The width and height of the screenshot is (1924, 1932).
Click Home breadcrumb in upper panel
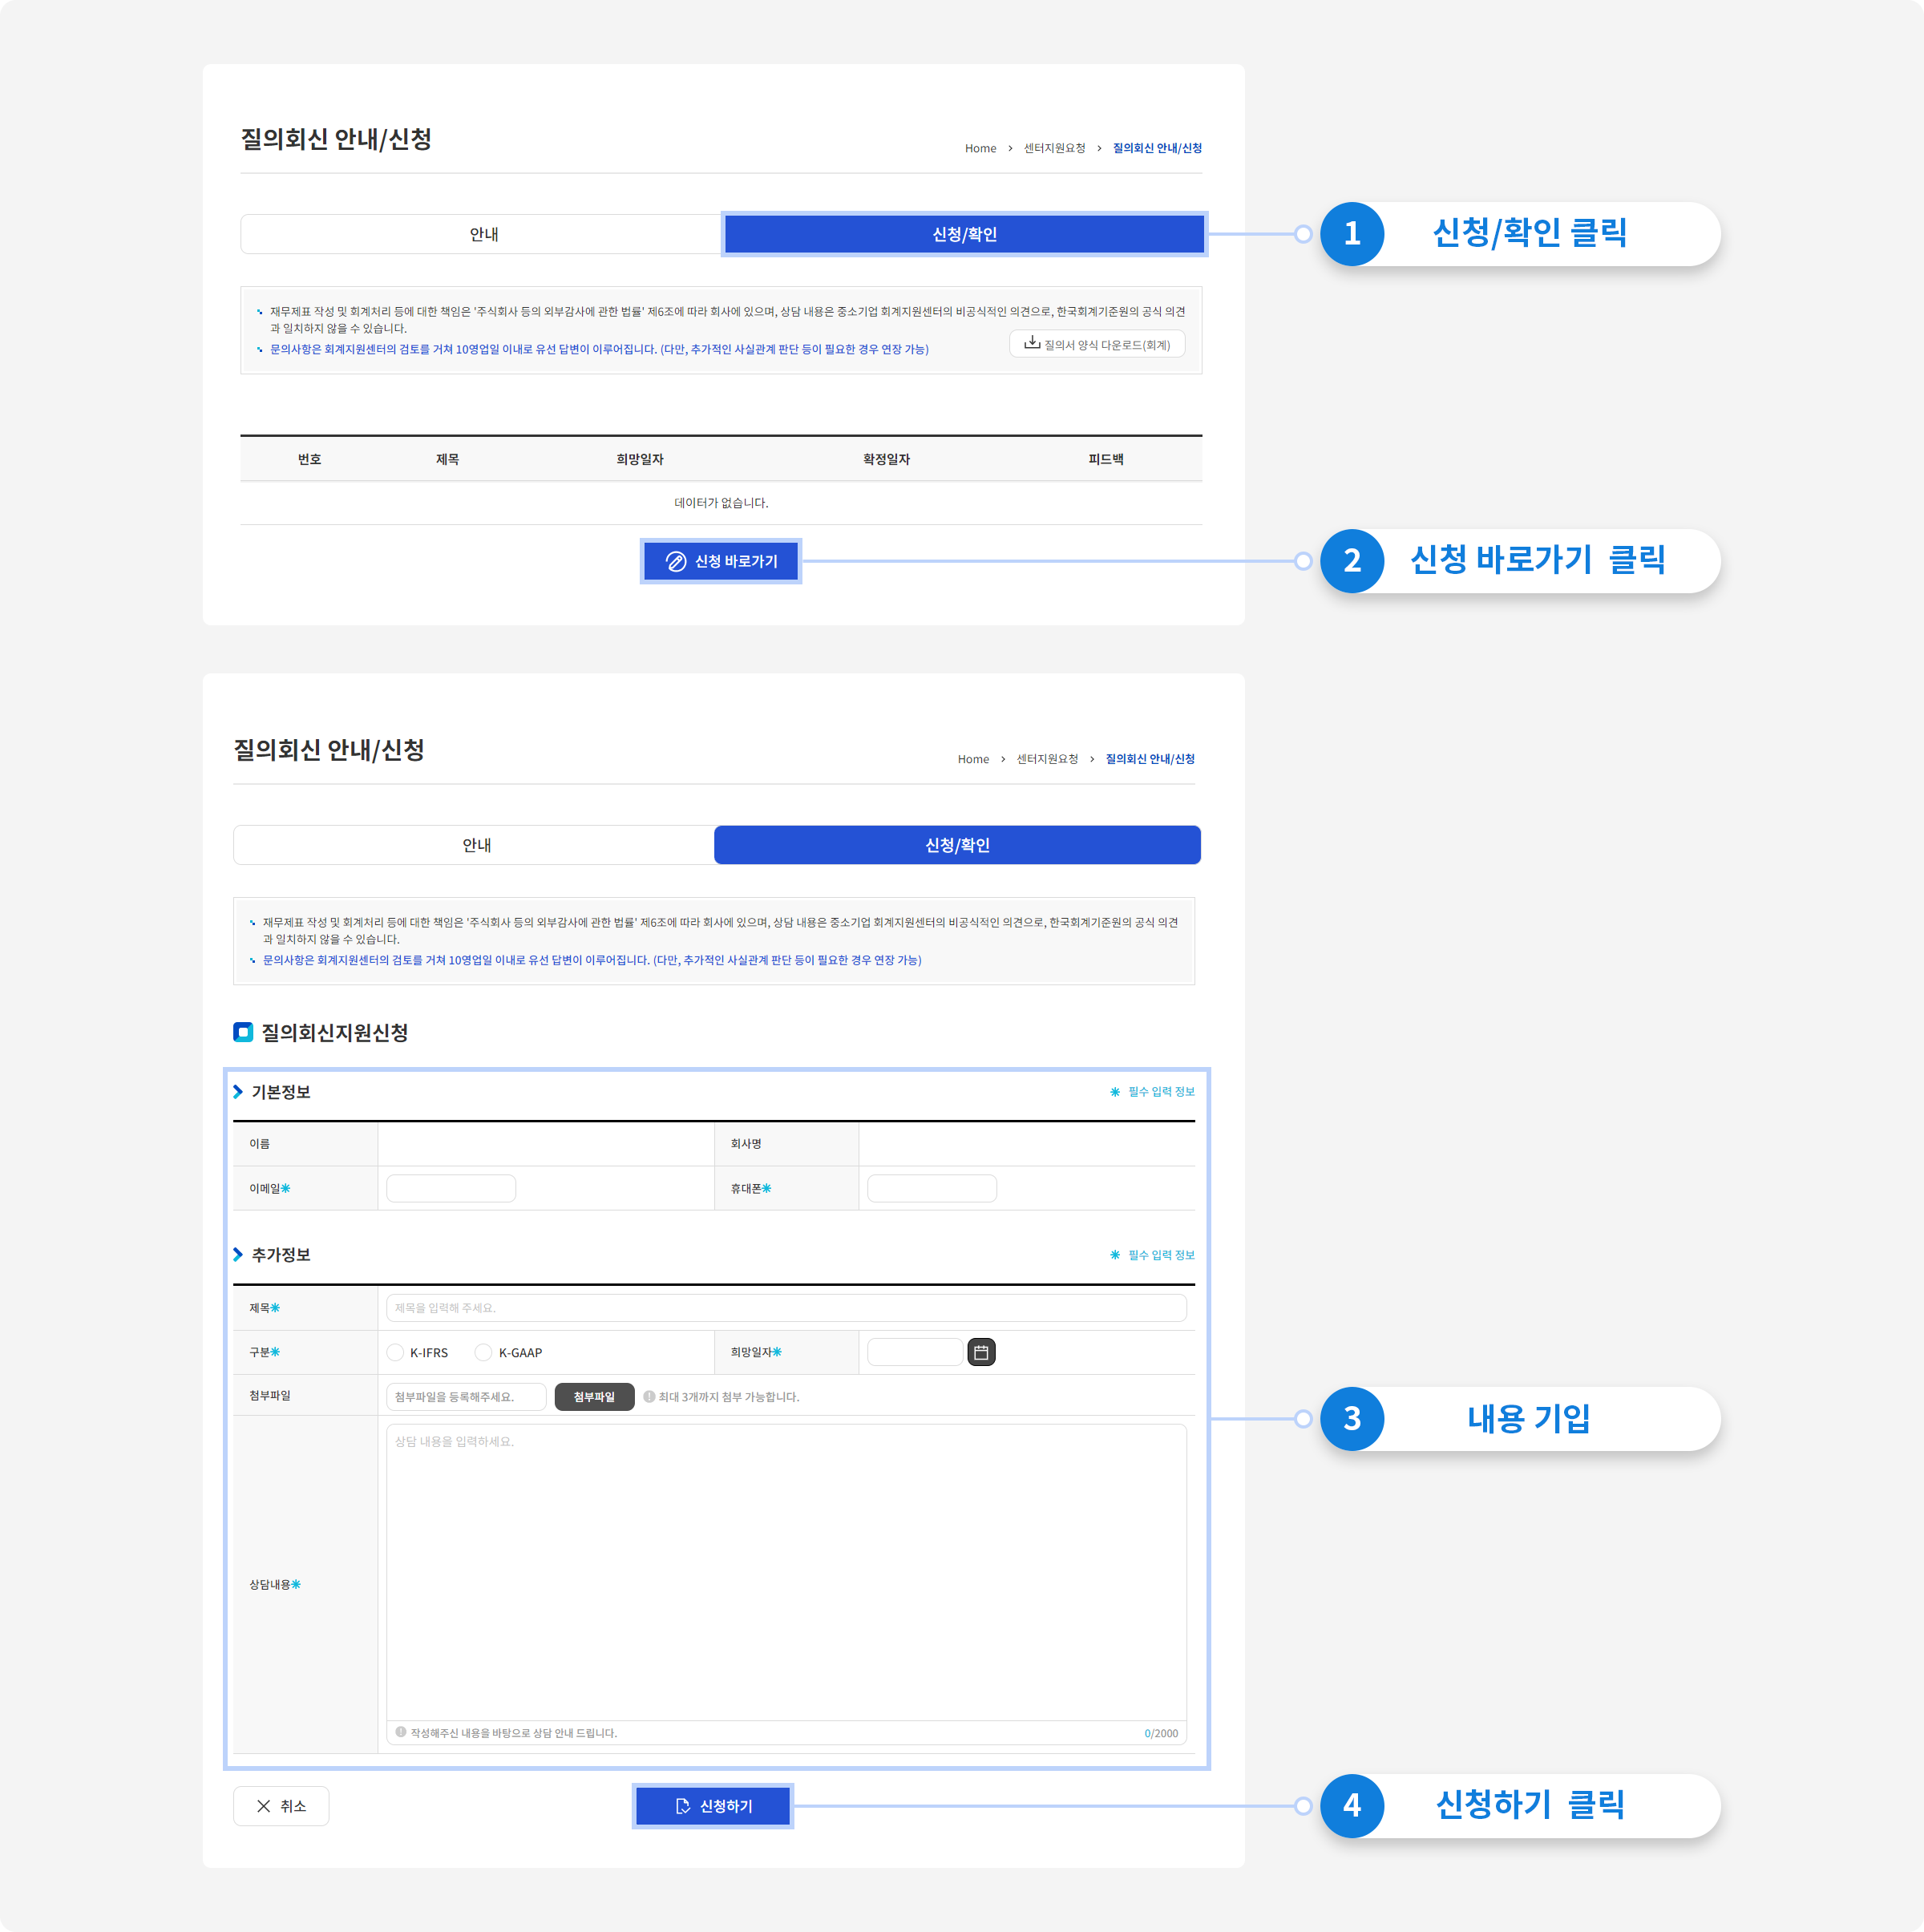[980, 148]
